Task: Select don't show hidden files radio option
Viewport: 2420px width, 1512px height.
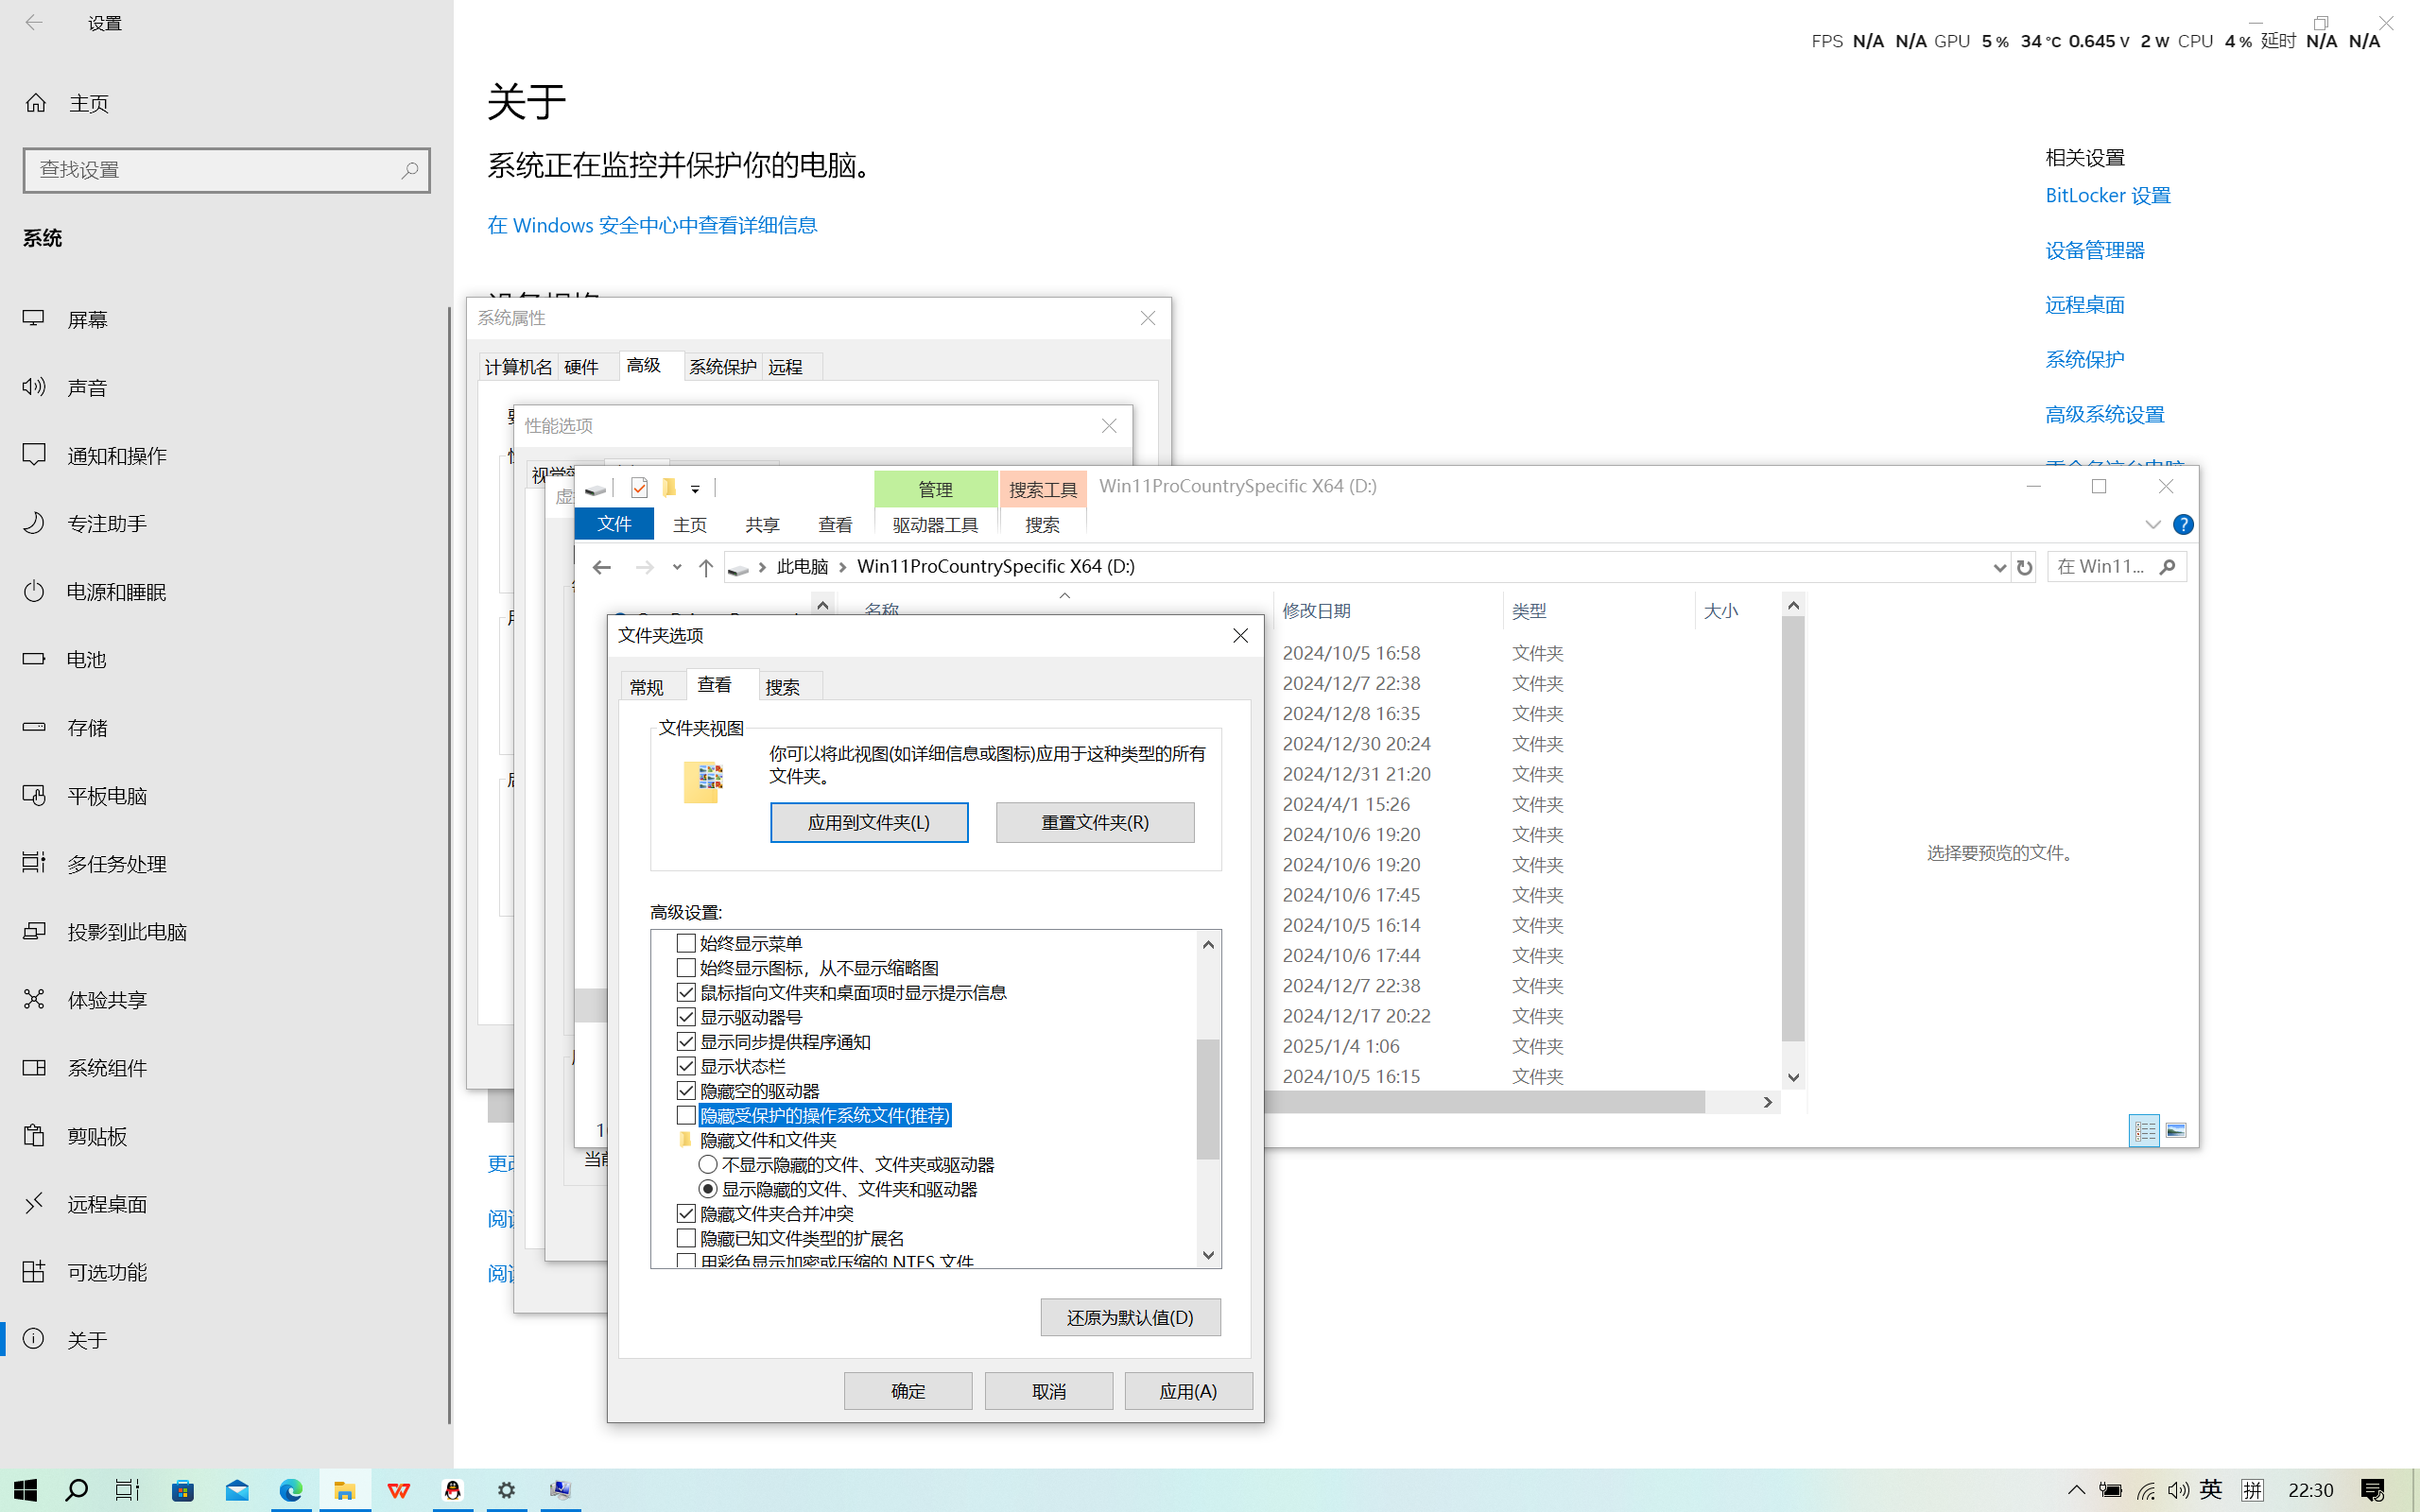Action: [x=708, y=1164]
